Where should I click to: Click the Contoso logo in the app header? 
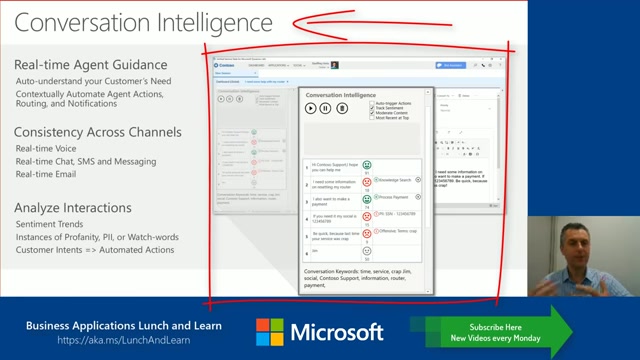click(224, 65)
